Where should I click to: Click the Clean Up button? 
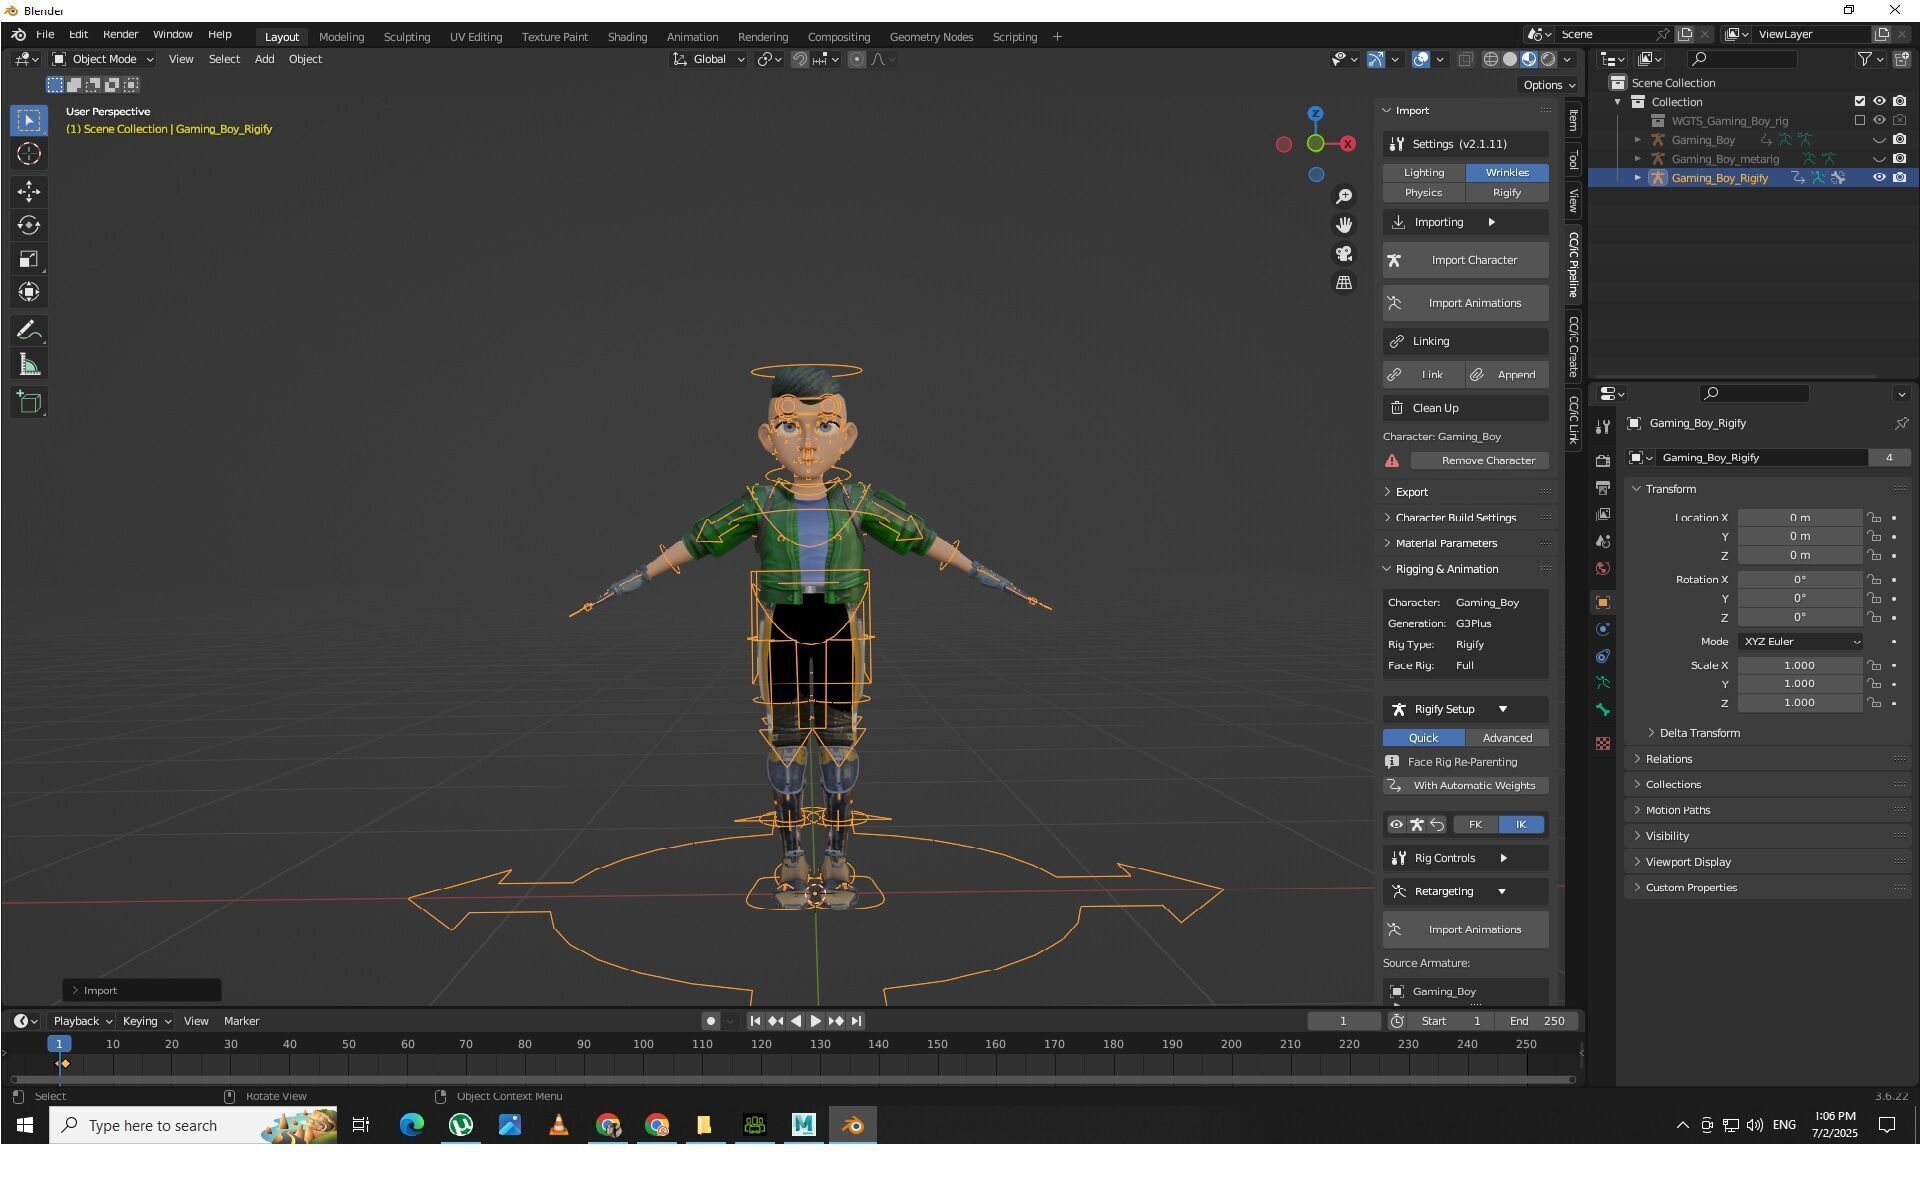click(1466, 409)
